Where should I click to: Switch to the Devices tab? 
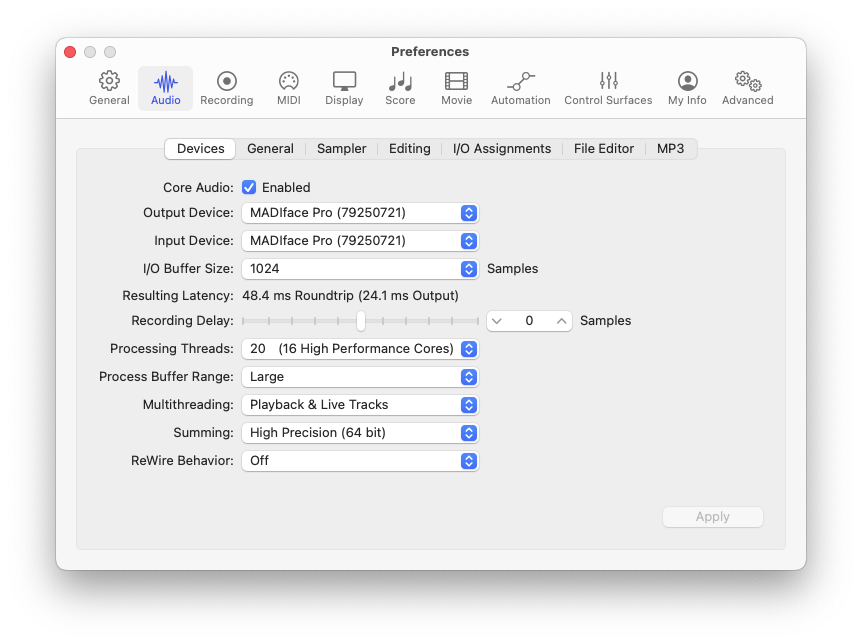tap(200, 149)
